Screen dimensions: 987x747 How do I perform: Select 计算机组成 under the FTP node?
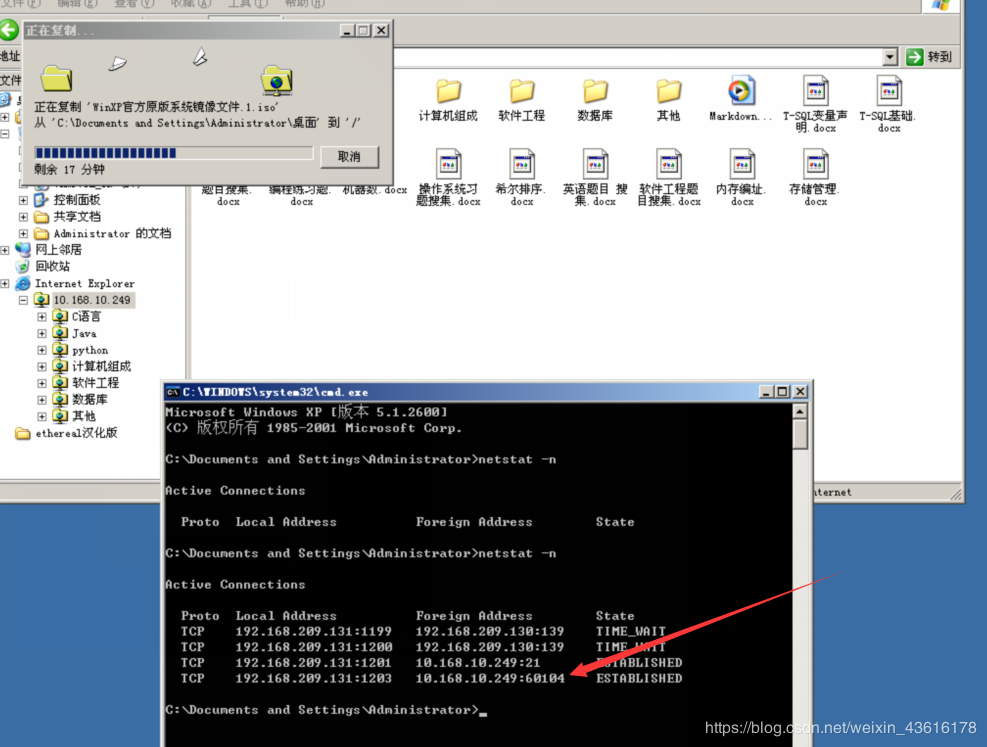pyautogui.click(x=101, y=366)
